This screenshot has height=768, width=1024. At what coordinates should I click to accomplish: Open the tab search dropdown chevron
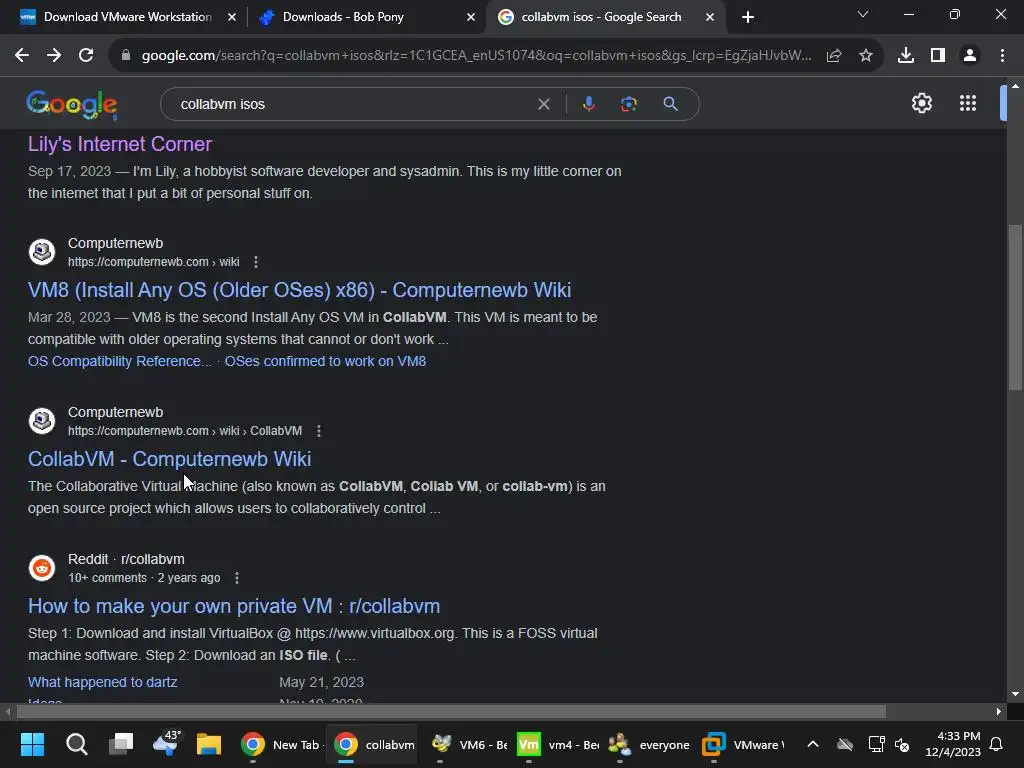click(863, 14)
